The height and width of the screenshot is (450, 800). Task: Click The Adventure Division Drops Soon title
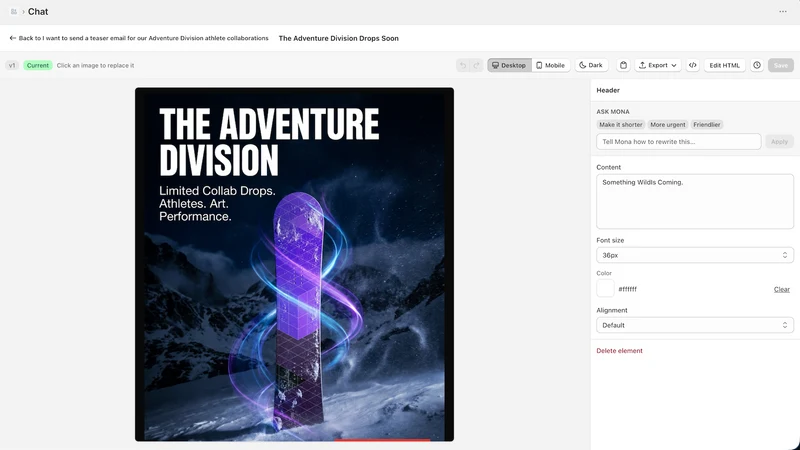click(338, 38)
